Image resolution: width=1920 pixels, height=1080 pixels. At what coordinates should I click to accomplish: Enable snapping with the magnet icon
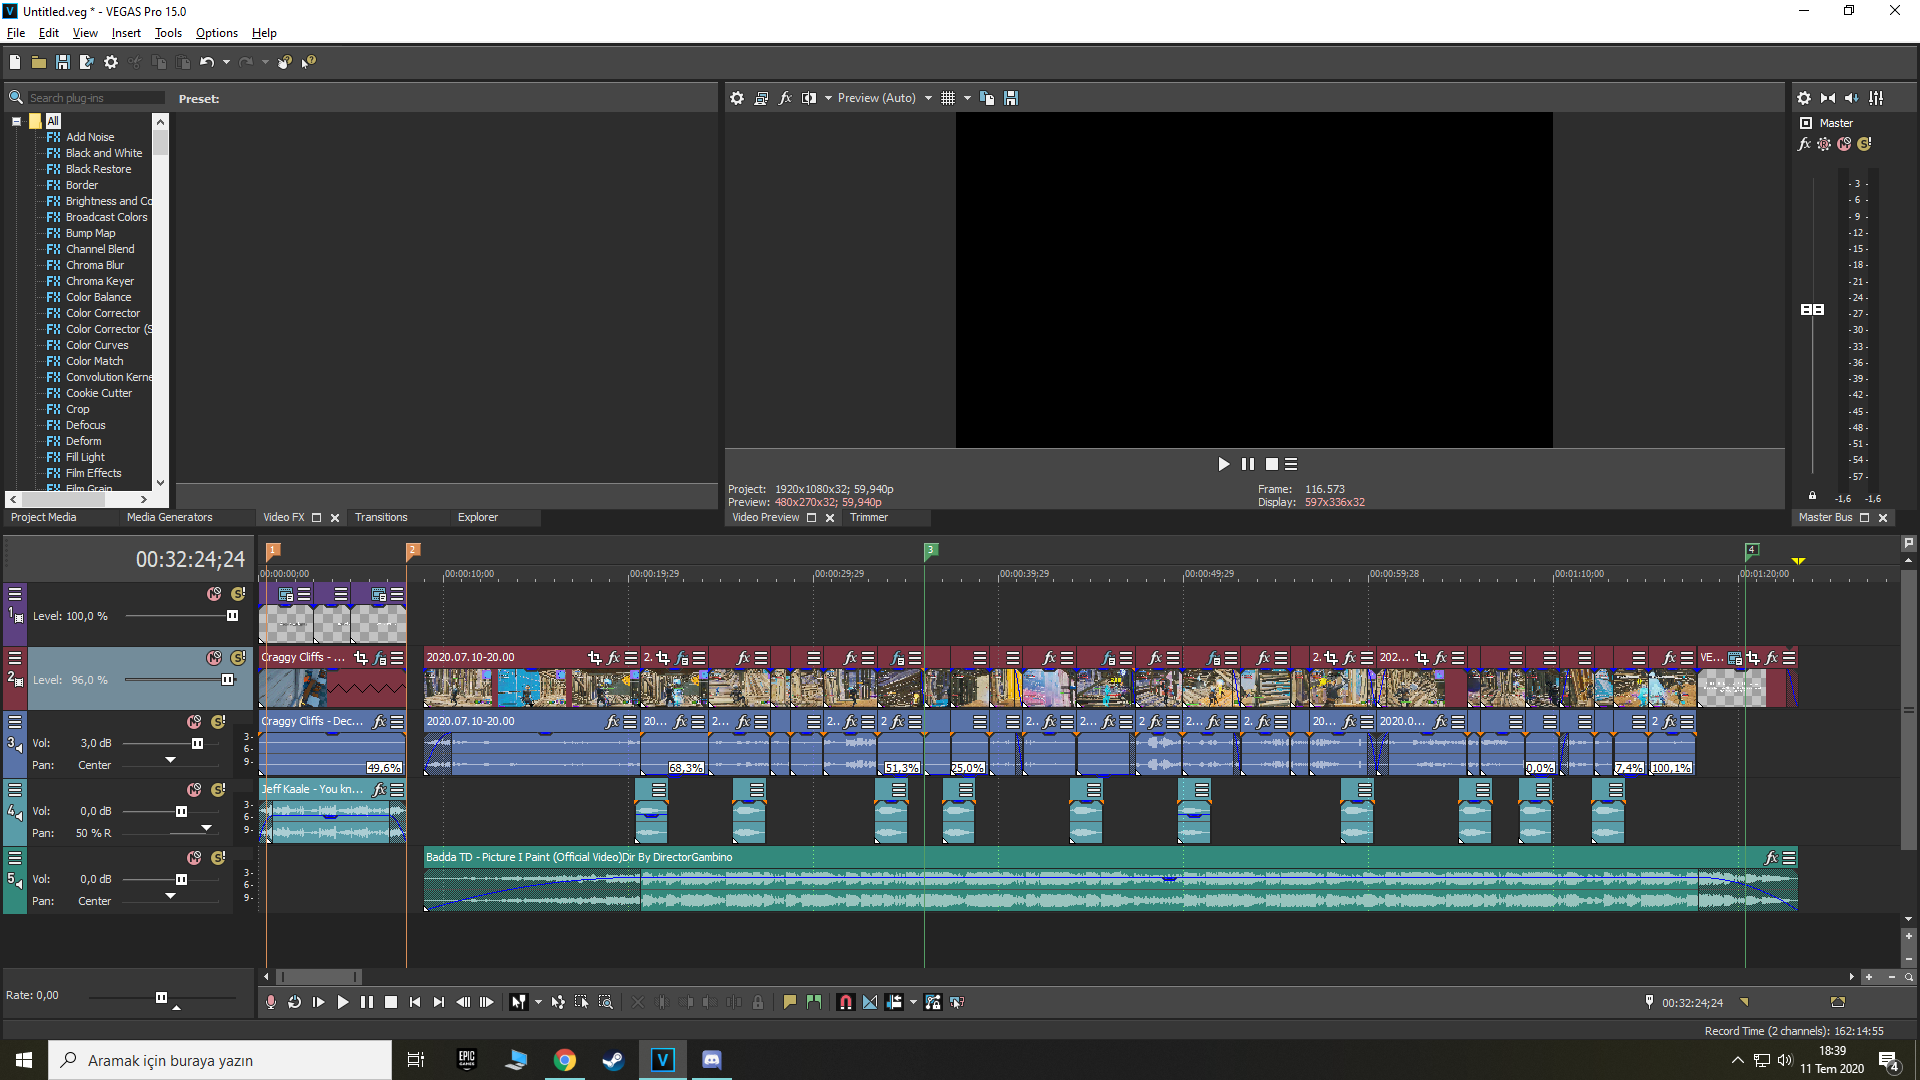[x=846, y=1002]
